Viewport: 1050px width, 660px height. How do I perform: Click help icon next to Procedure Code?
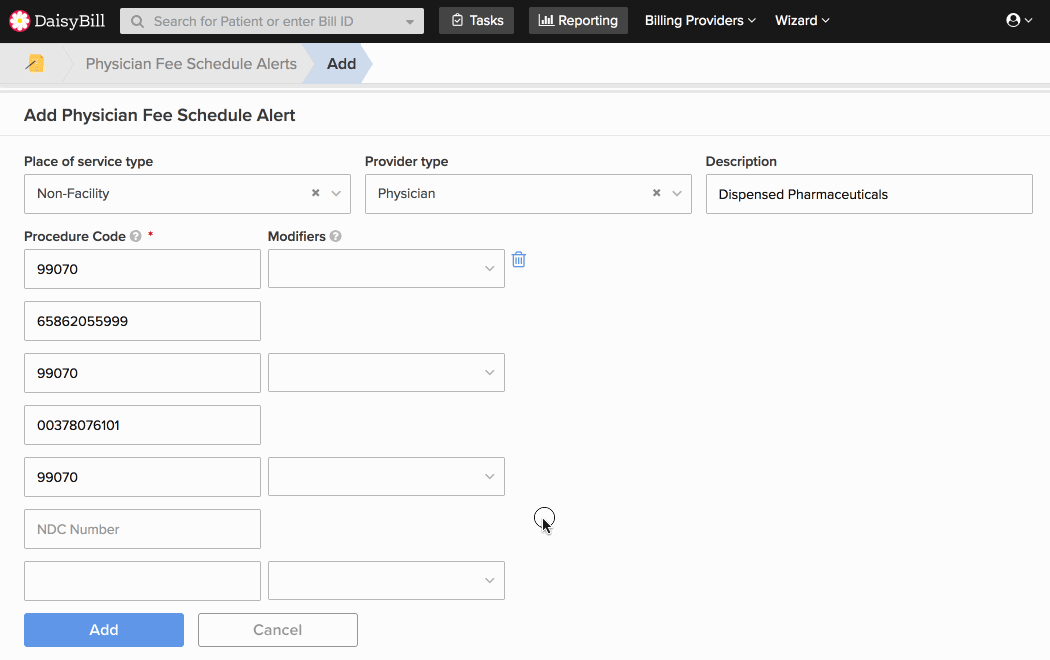coord(135,237)
